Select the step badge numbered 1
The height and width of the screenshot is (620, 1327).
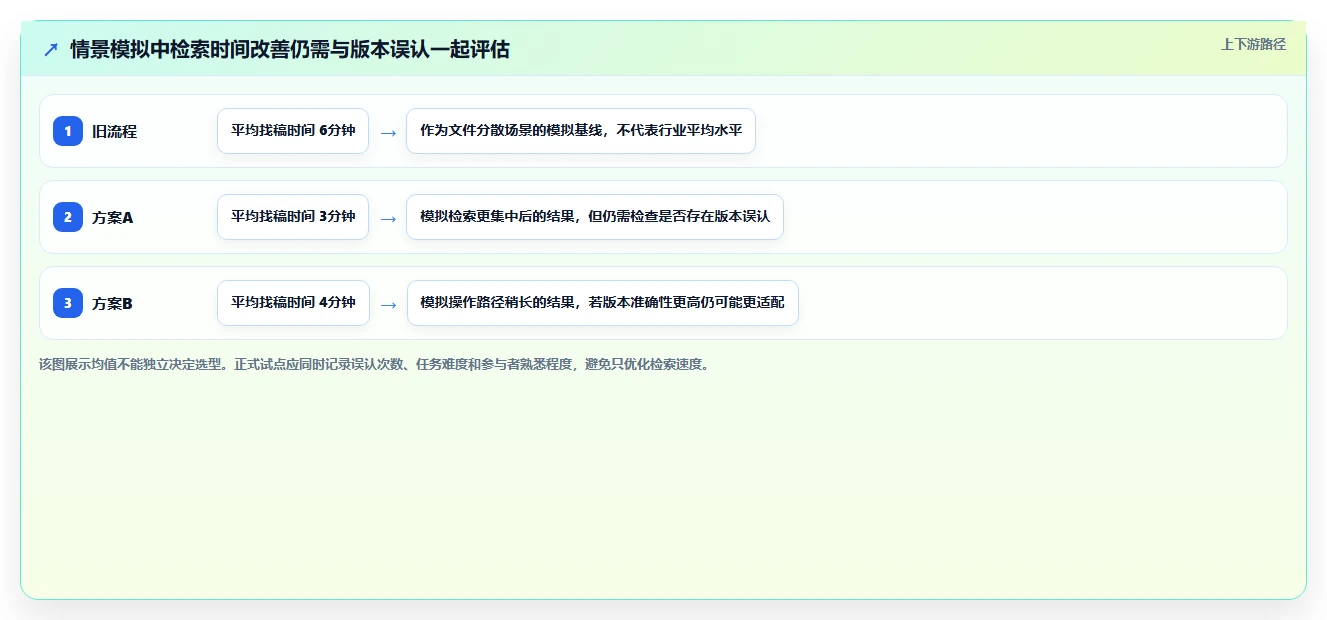coord(68,131)
